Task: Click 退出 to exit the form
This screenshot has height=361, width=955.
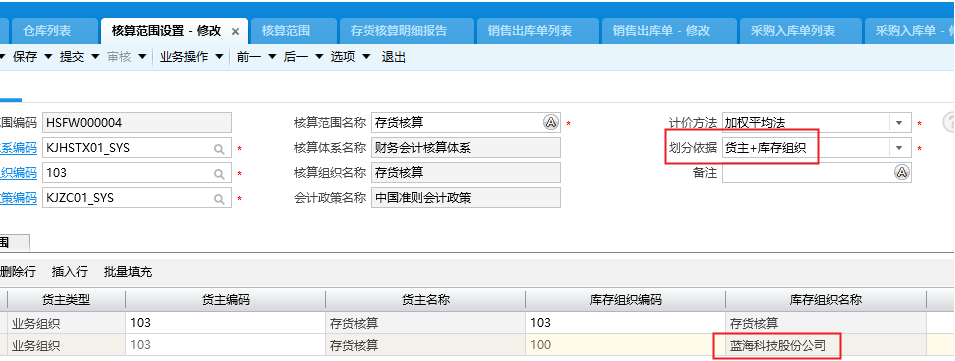Action: [x=393, y=57]
